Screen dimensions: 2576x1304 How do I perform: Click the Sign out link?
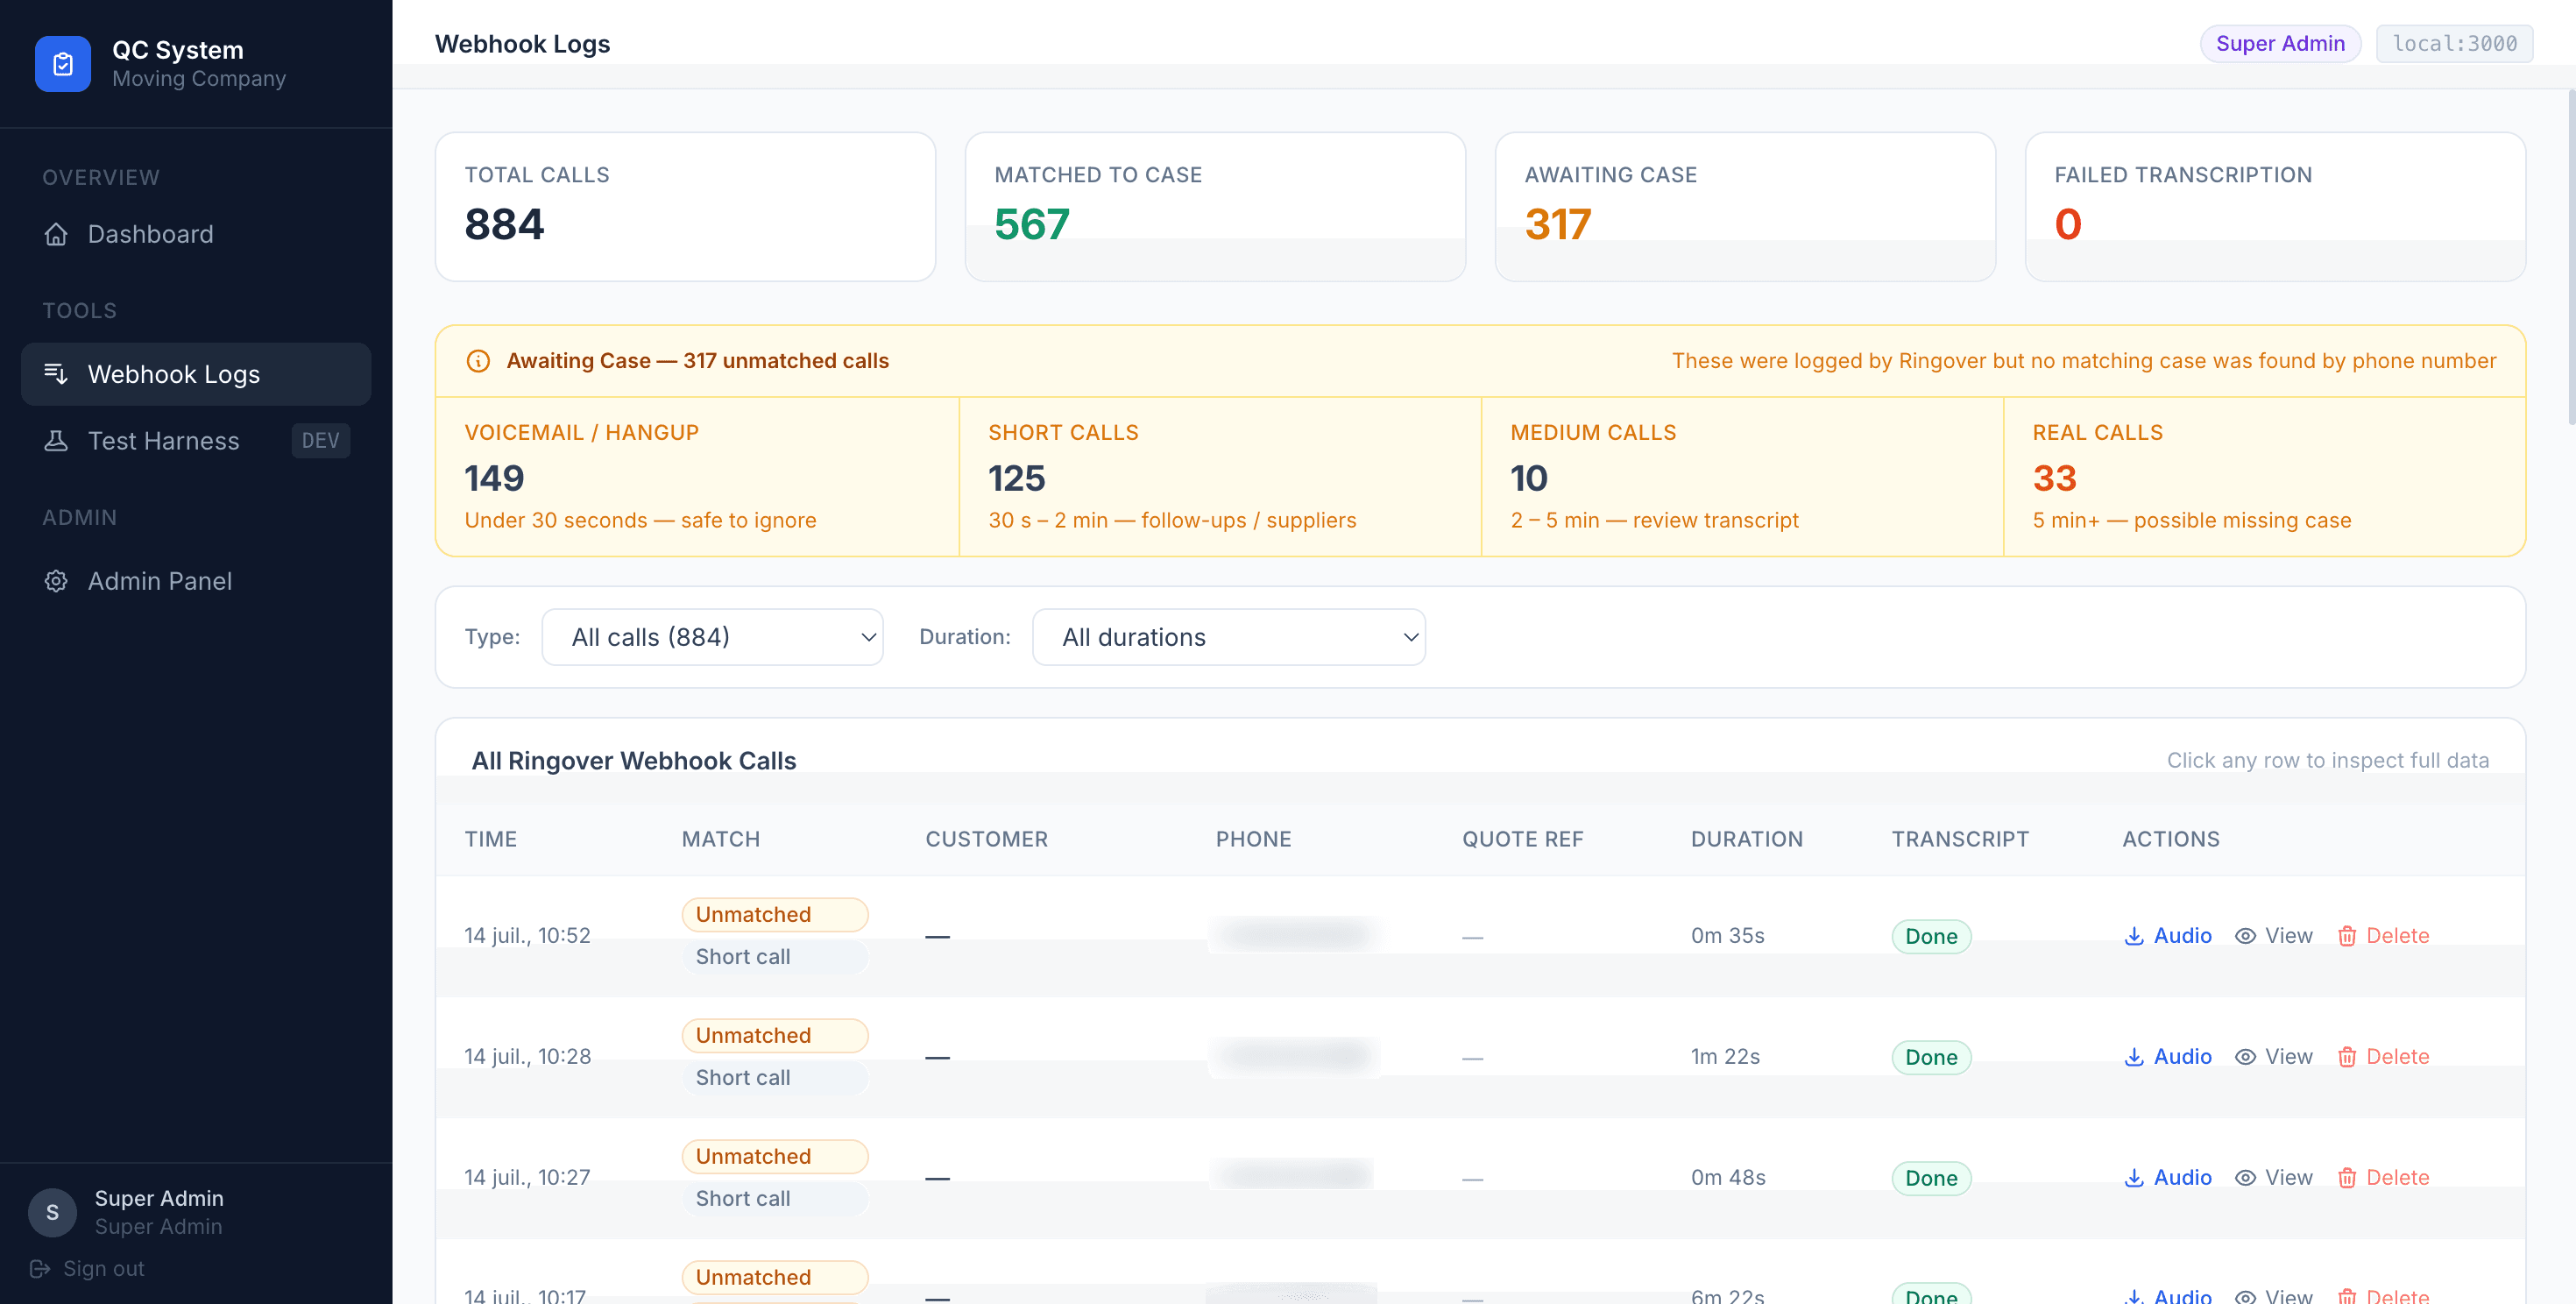(x=87, y=1268)
